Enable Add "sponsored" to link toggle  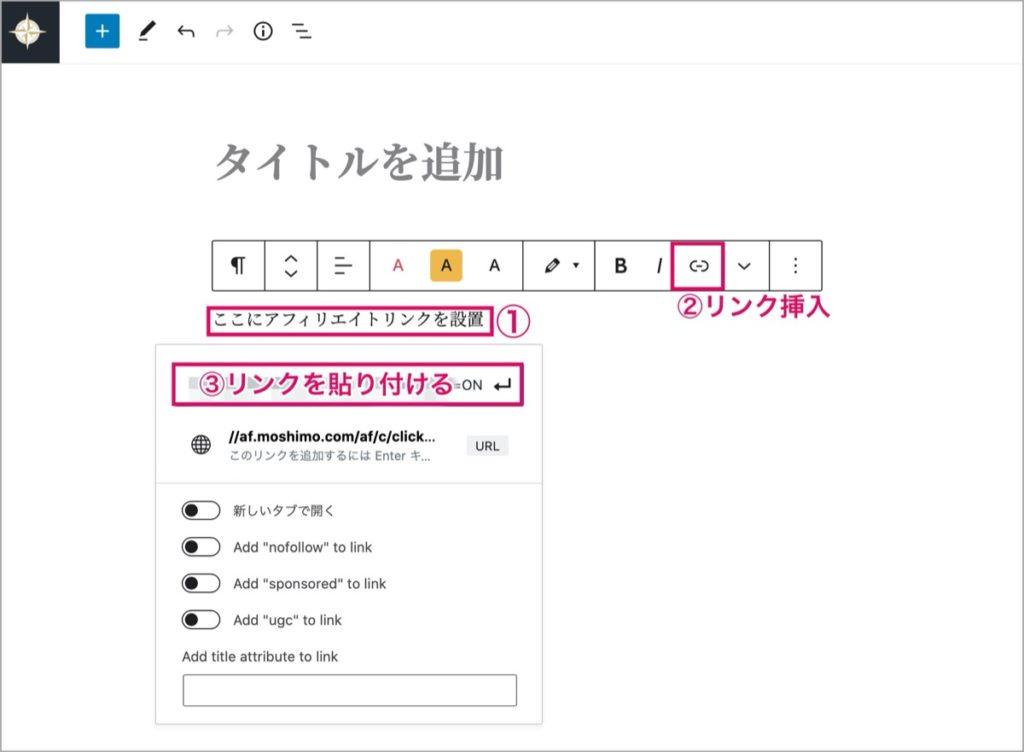[201, 584]
